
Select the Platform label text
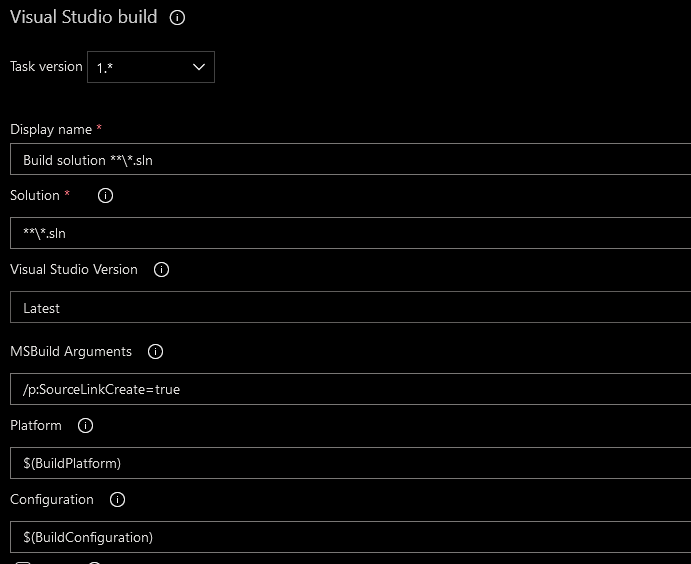coord(36,426)
